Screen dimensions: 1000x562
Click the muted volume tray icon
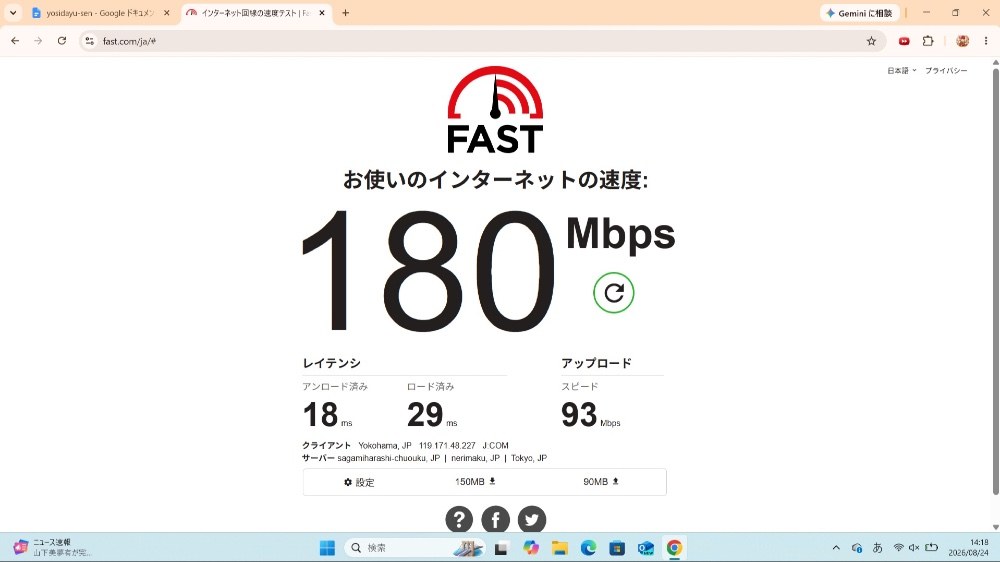point(914,547)
